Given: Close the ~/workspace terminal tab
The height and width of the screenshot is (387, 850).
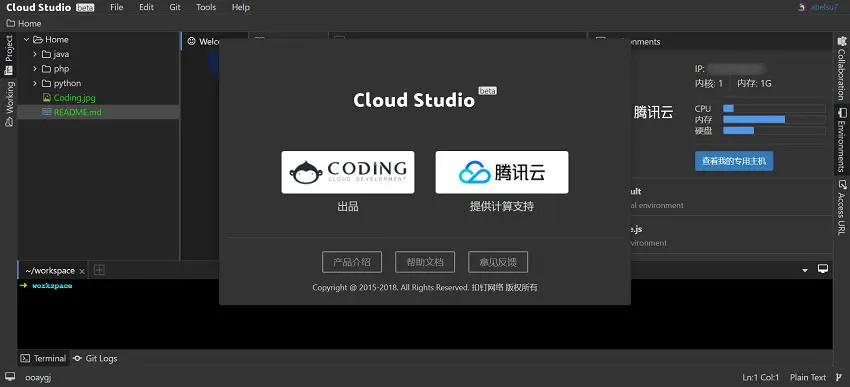Looking at the screenshot, I should [82, 271].
